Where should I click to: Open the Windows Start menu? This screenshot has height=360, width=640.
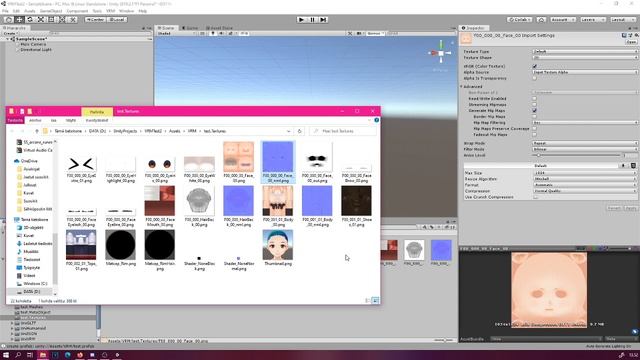(x=6, y=355)
